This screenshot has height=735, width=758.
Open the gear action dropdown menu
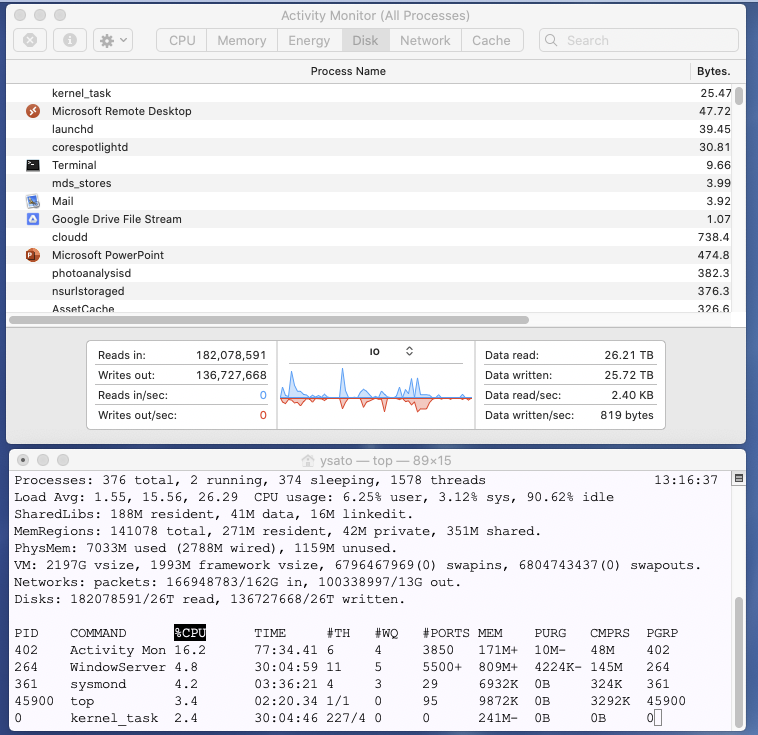112,40
